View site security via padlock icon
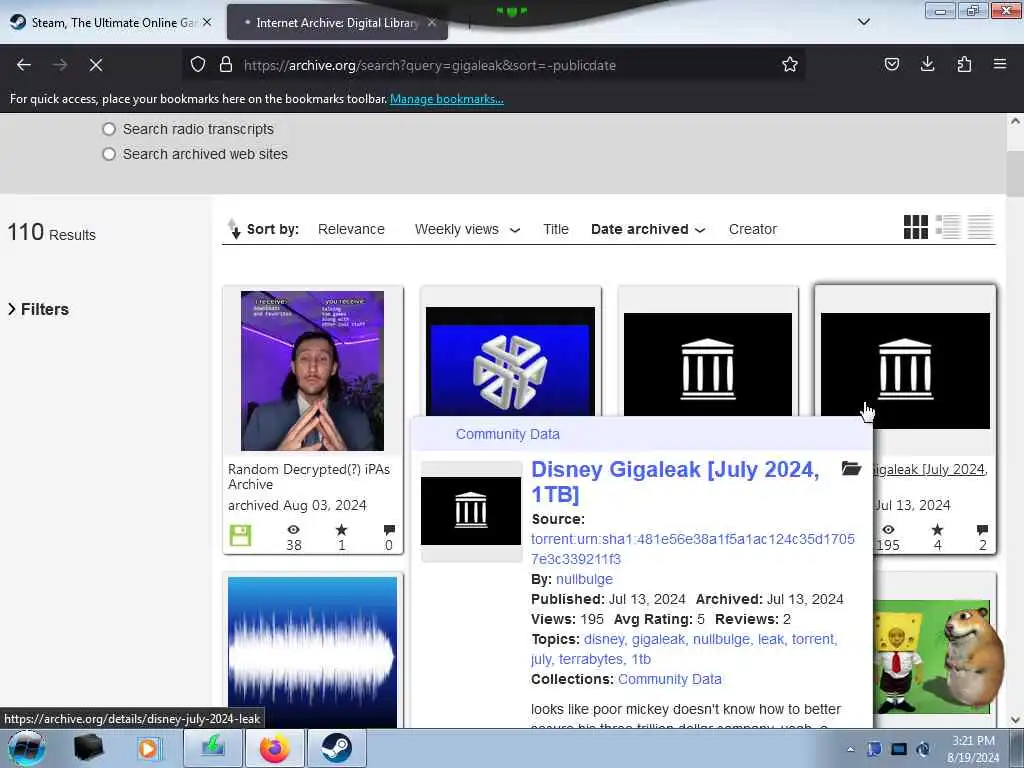Image resolution: width=1024 pixels, height=768 pixels. tap(225, 65)
